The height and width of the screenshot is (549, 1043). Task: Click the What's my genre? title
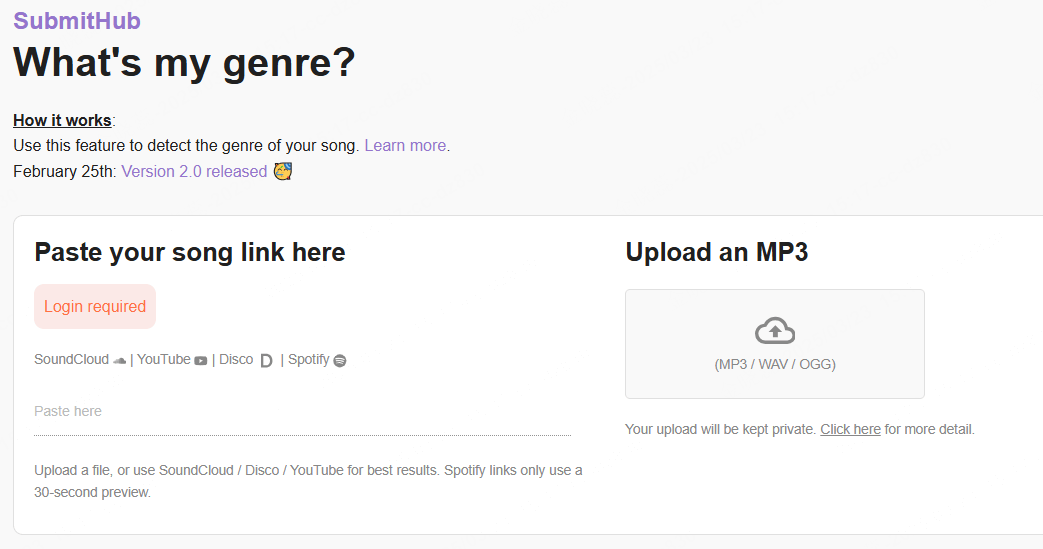point(184,63)
